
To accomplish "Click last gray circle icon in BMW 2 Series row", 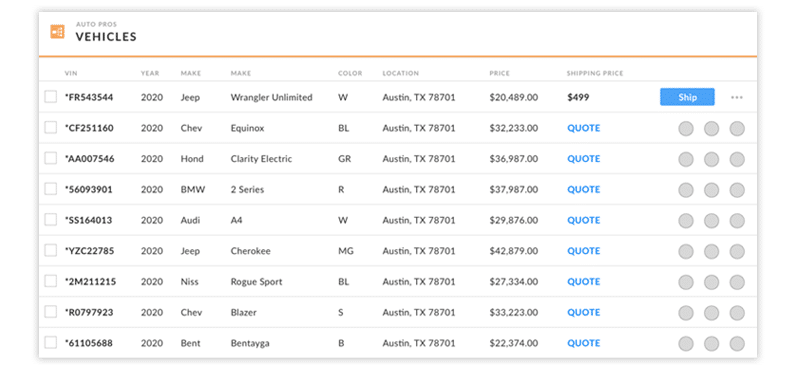I will click(737, 190).
